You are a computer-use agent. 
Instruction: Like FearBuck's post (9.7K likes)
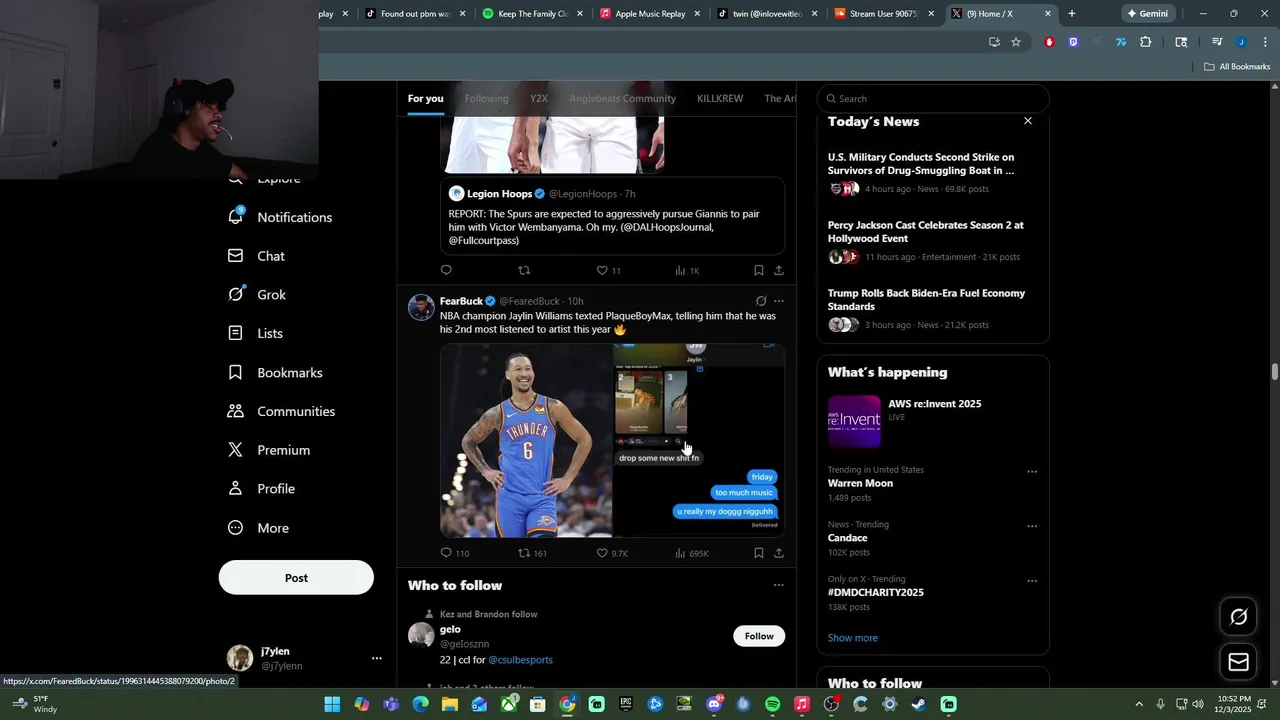click(612, 553)
